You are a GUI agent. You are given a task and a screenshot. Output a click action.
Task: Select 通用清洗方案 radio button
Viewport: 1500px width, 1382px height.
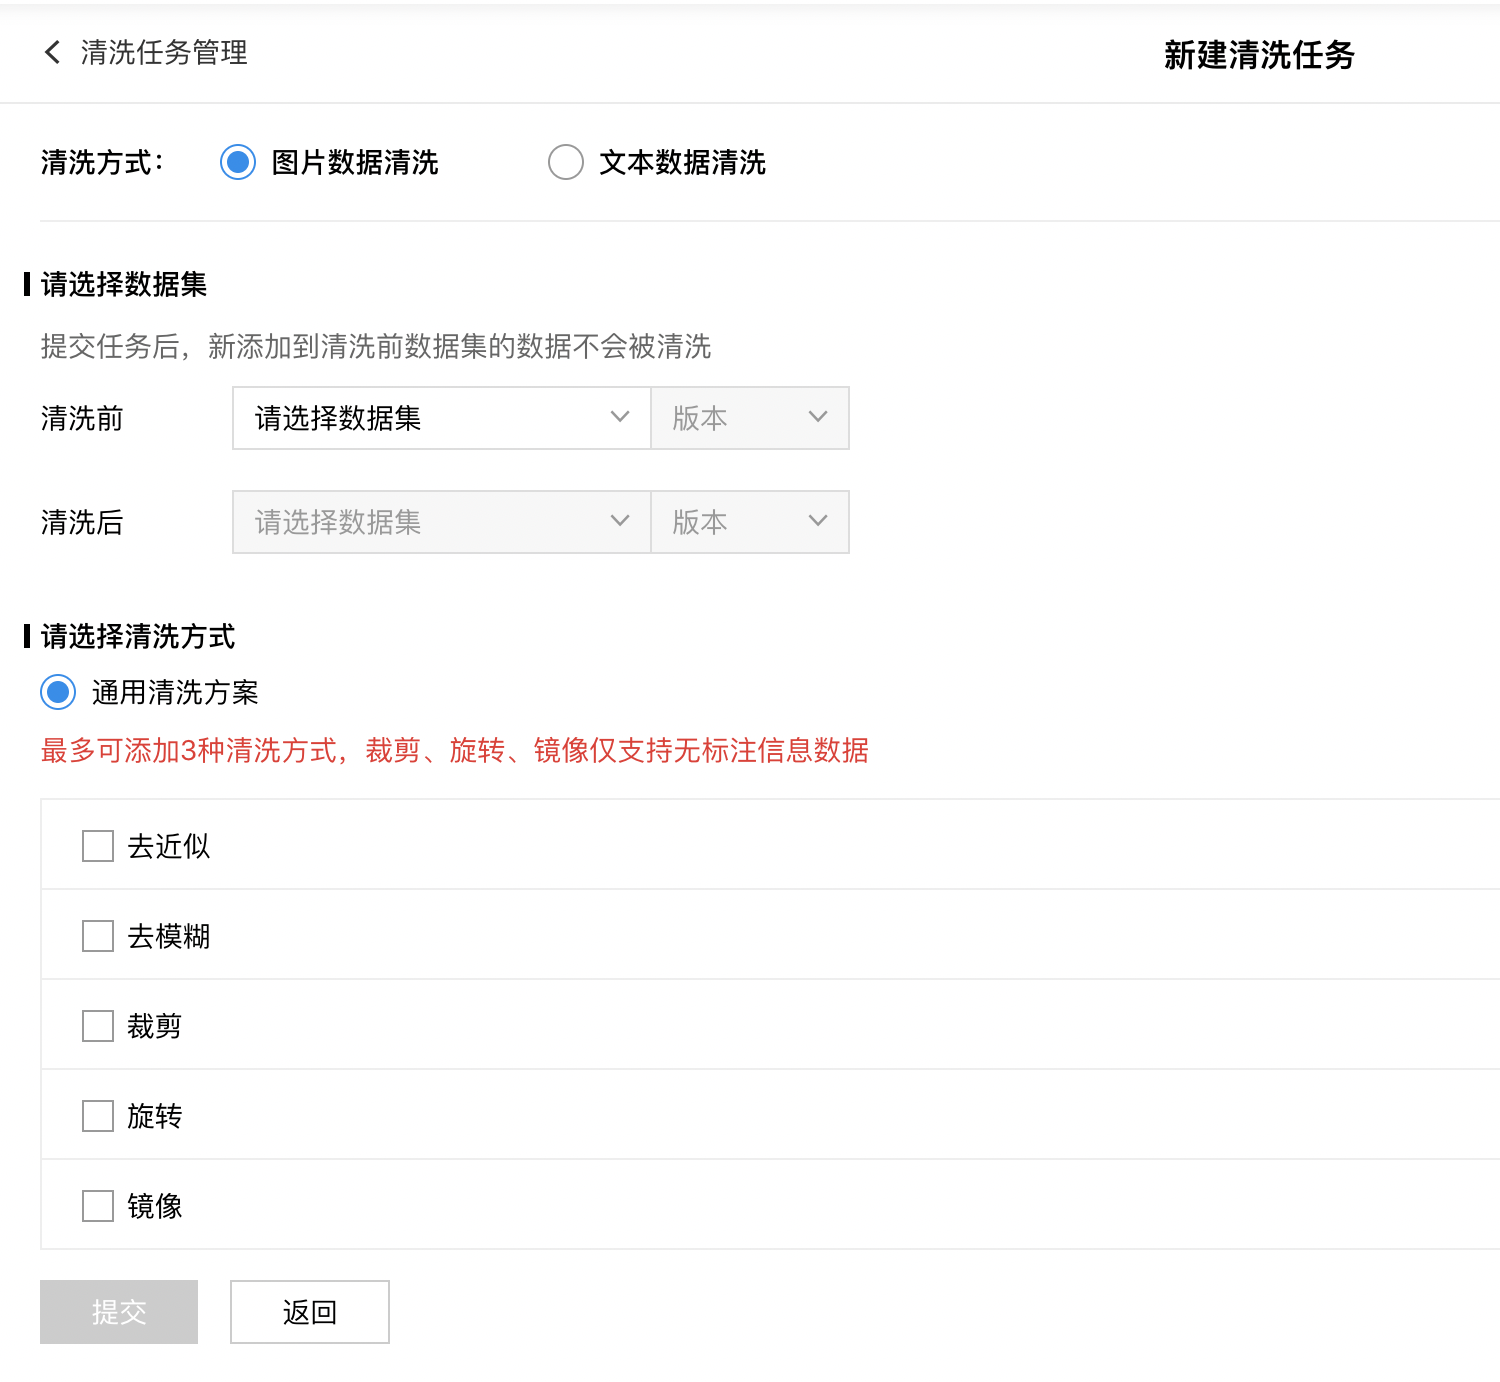(x=58, y=692)
